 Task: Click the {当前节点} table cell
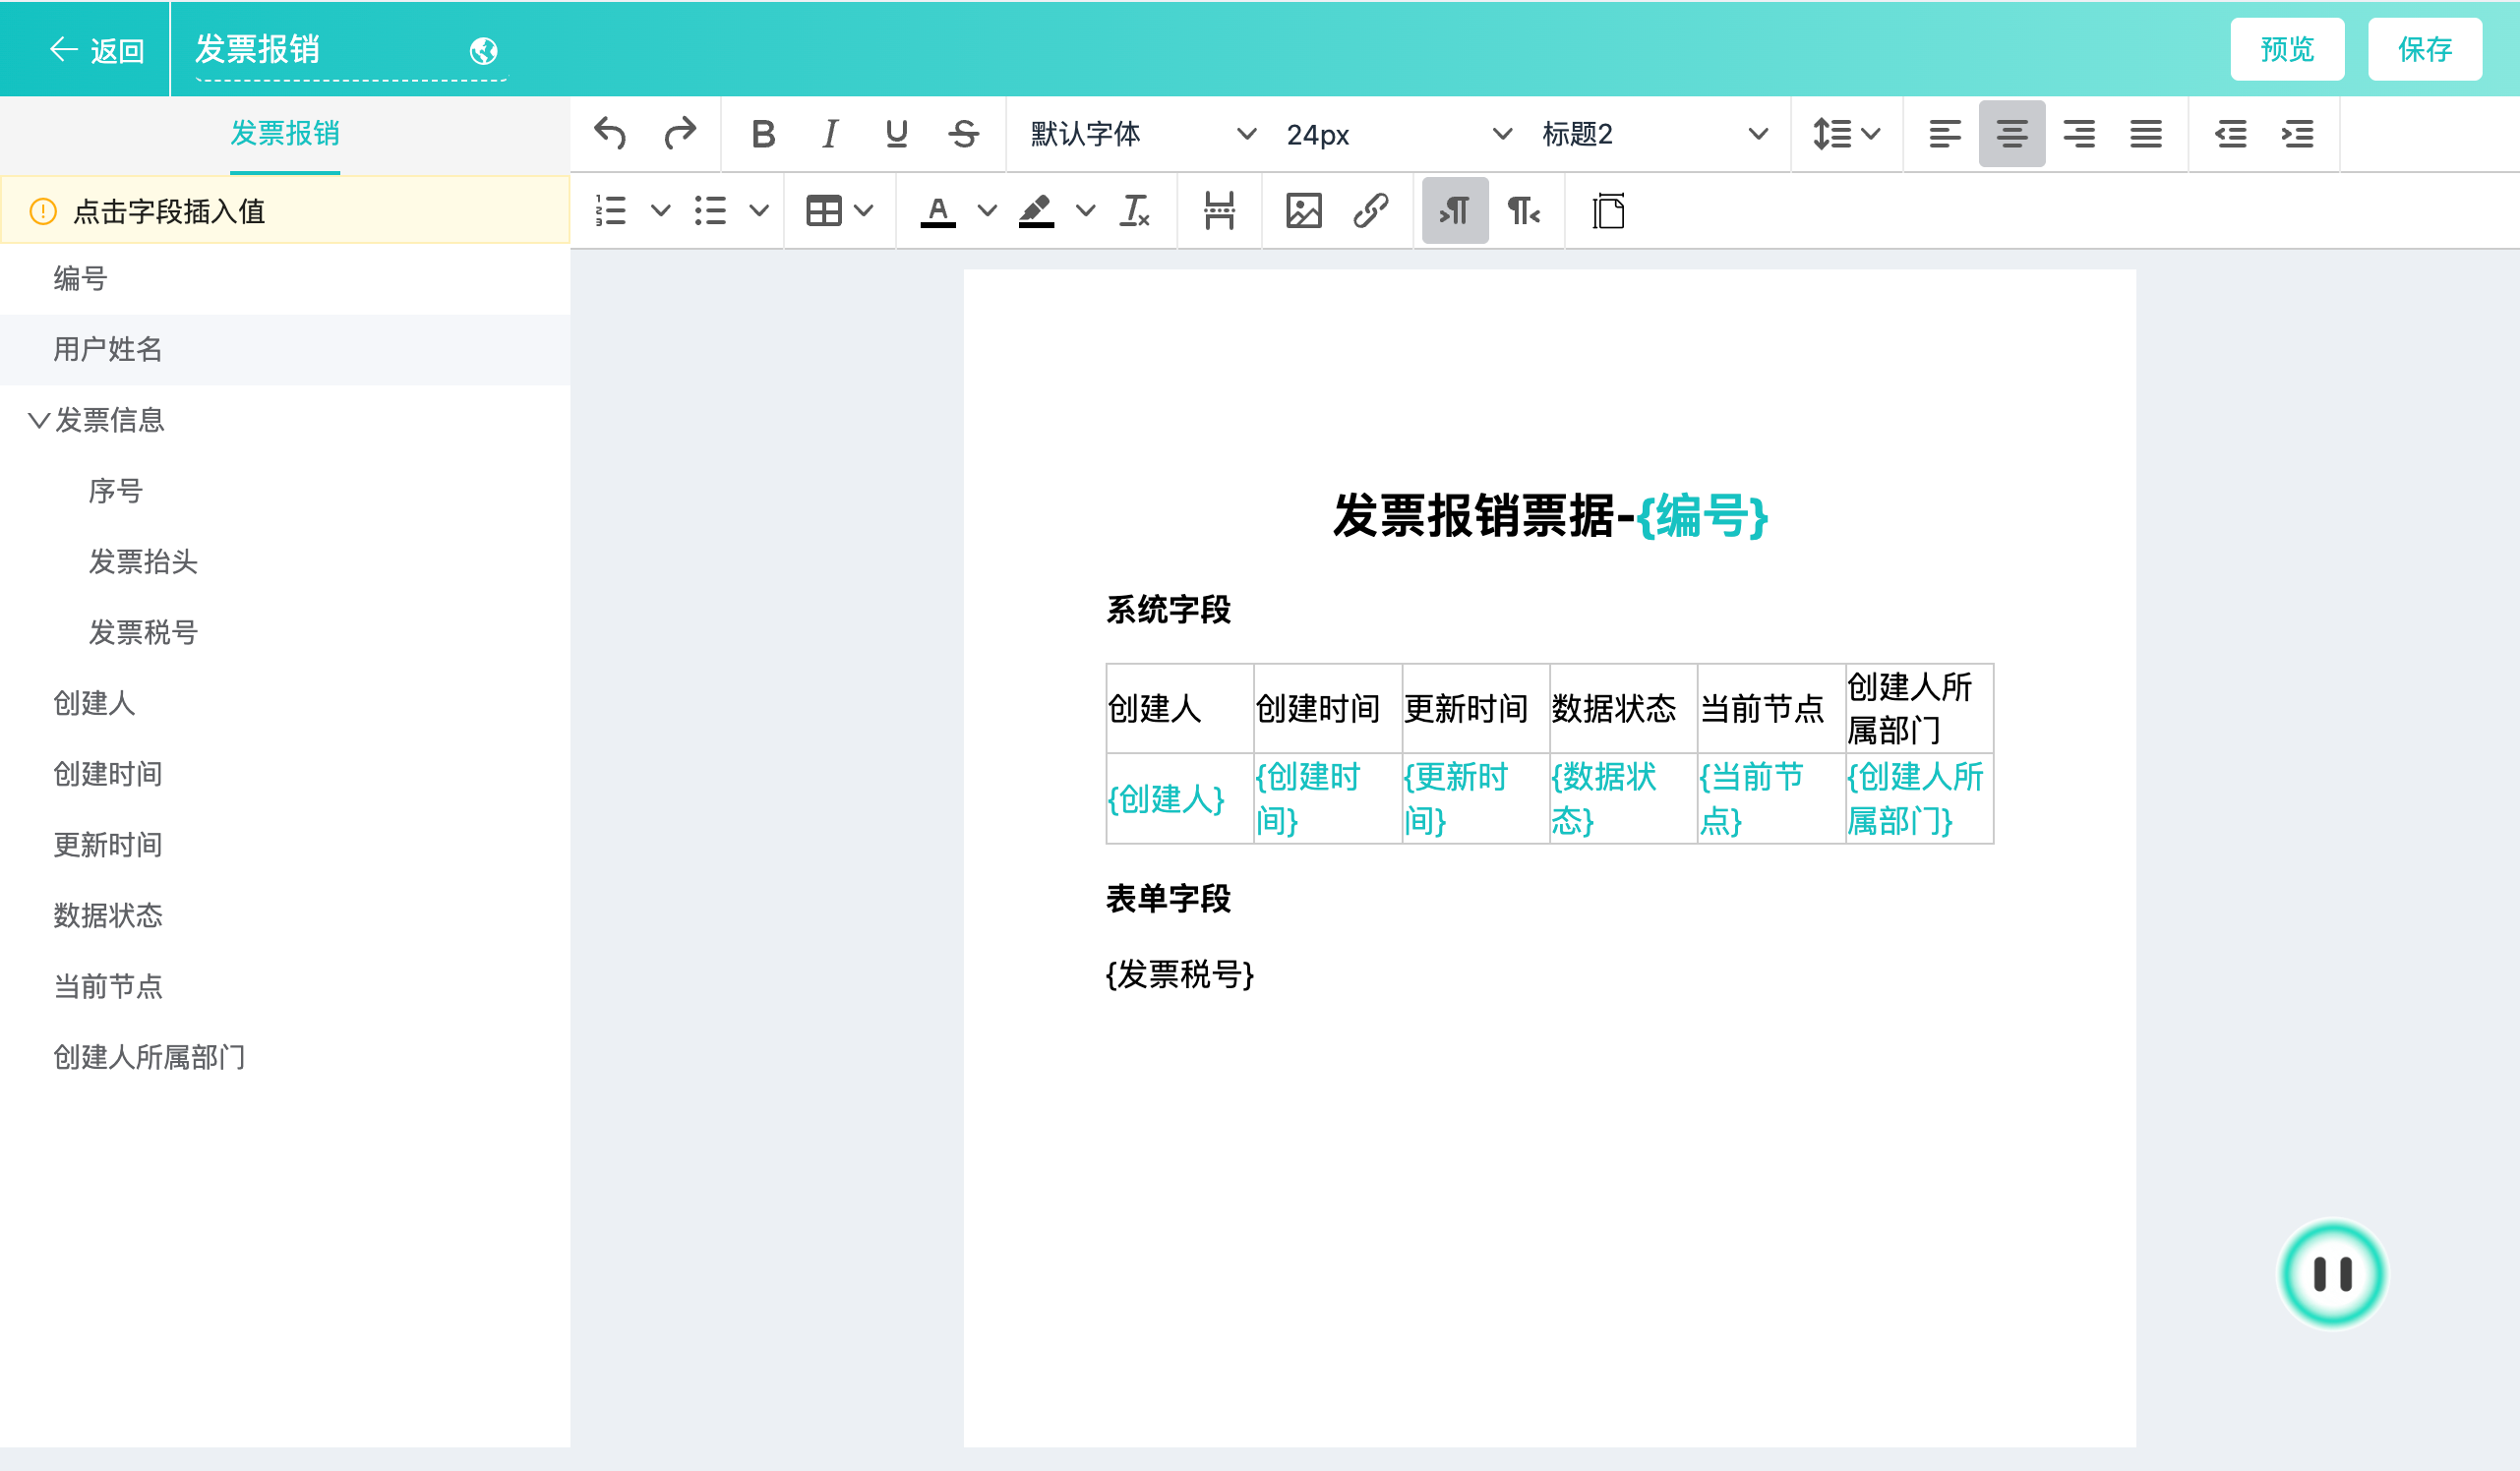click(x=1771, y=799)
